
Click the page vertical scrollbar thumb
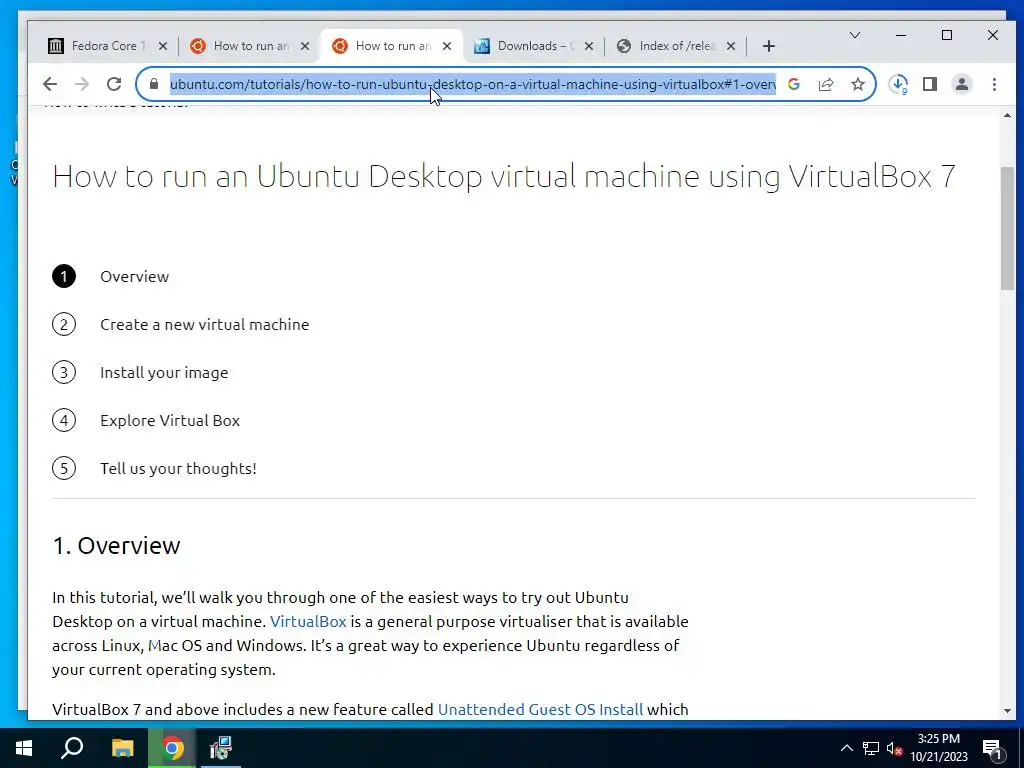[1007, 228]
